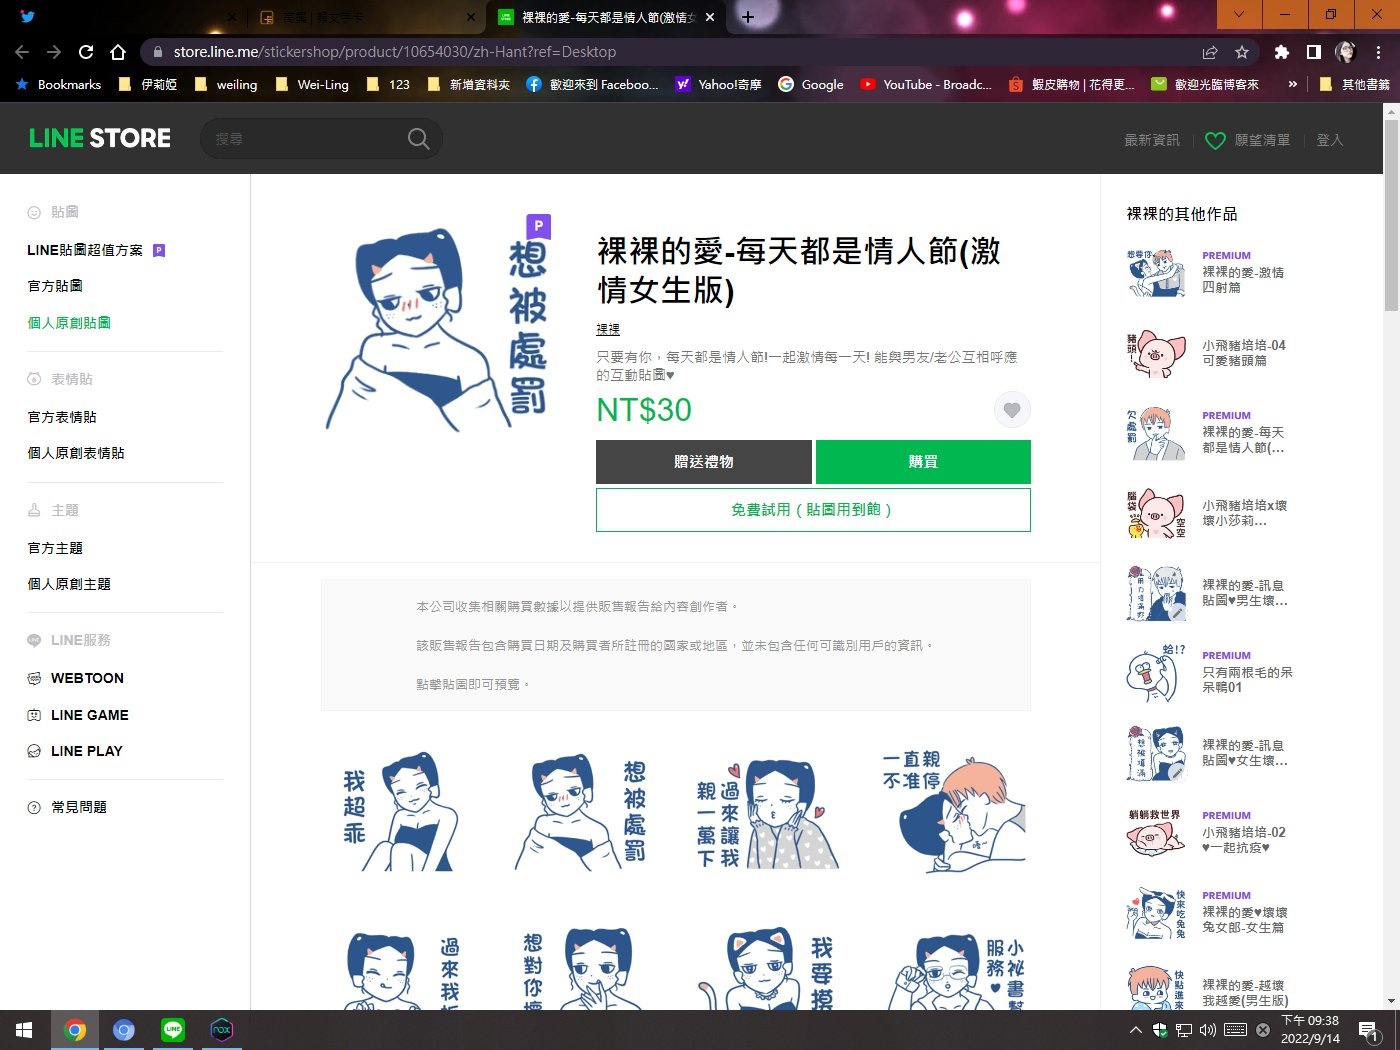Image resolution: width=1400 pixels, height=1050 pixels.
Task: Close the current LINE sticker tab
Action: click(710, 17)
